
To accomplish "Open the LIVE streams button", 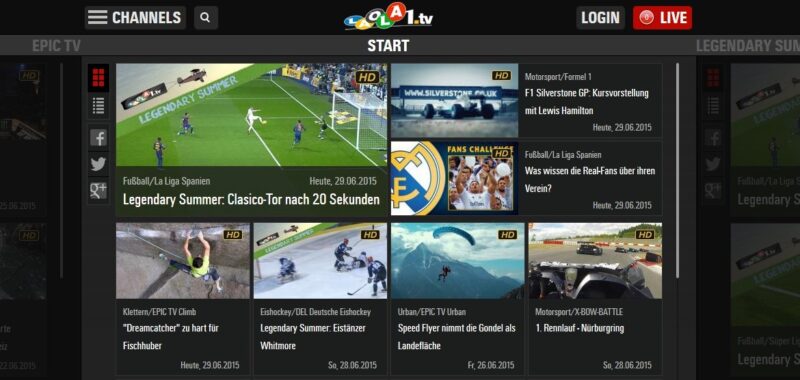I will point(662,18).
